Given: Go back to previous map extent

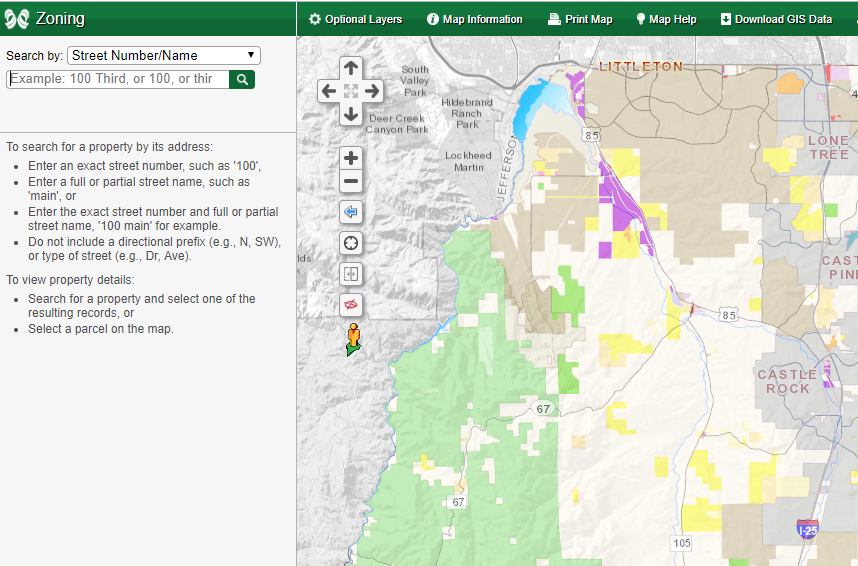Looking at the screenshot, I should (x=350, y=212).
